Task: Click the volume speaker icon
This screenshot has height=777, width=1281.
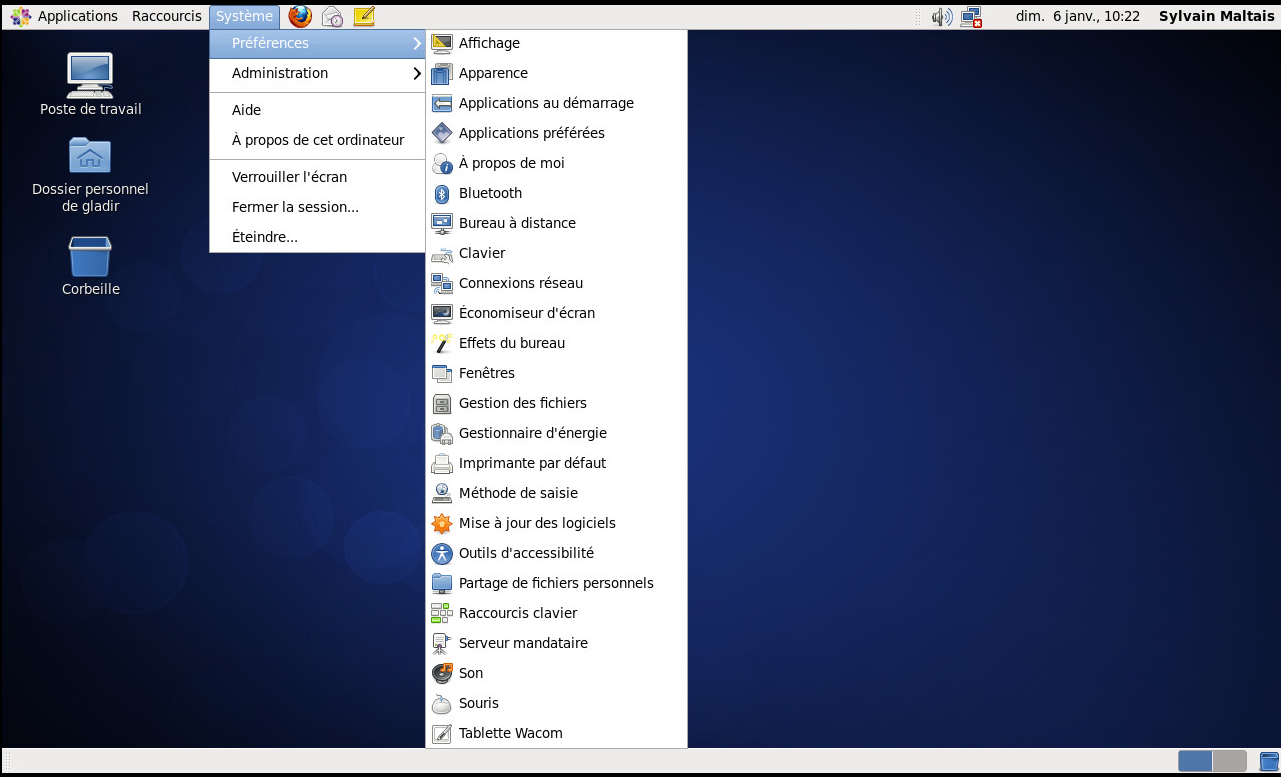Action: pos(941,16)
